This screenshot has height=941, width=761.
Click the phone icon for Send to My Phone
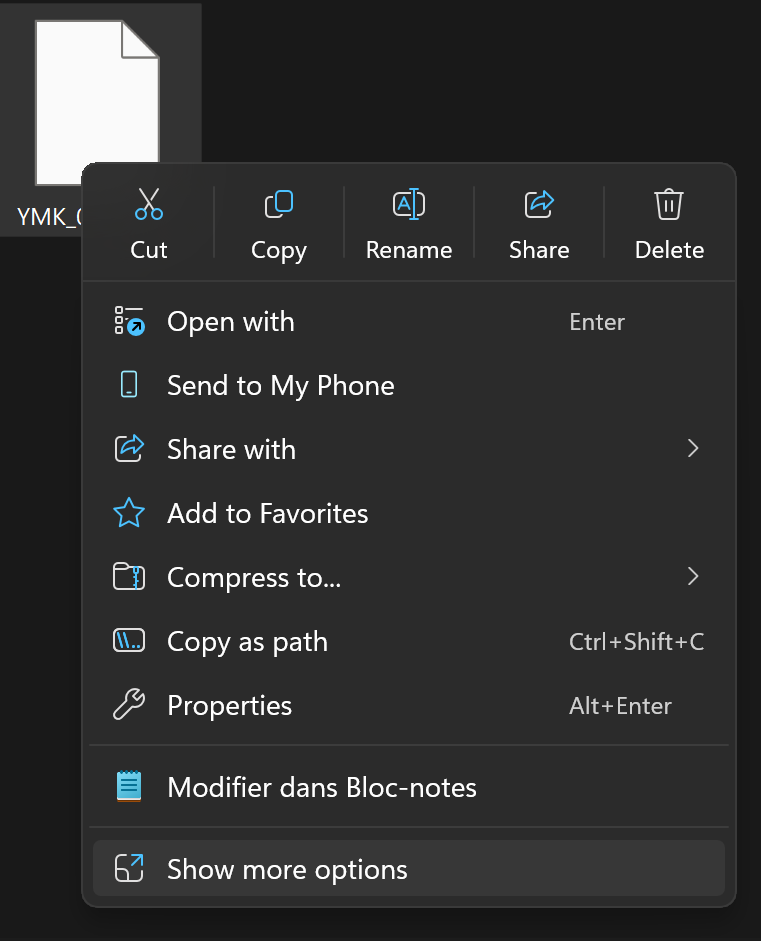click(129, 386)
